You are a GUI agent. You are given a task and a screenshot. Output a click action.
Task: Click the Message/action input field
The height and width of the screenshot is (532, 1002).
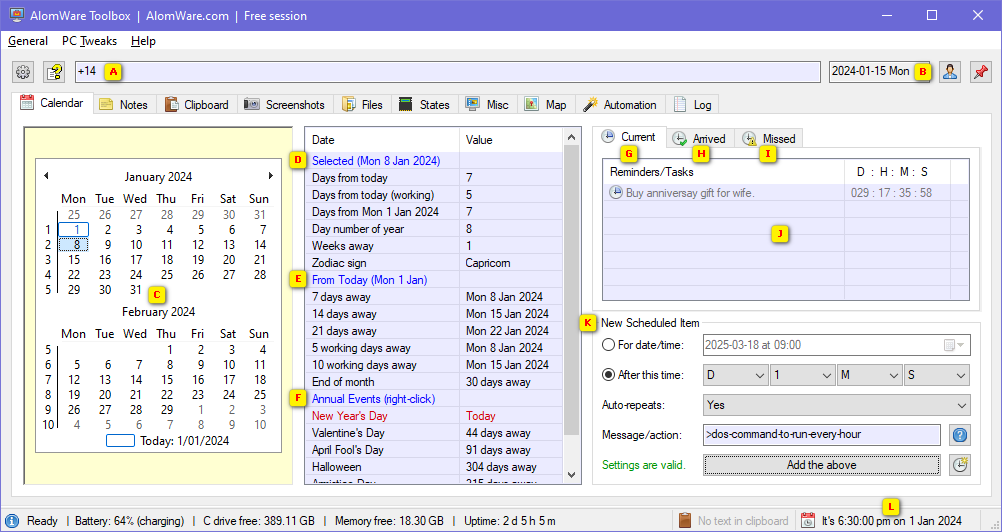[x=821, y=435]
